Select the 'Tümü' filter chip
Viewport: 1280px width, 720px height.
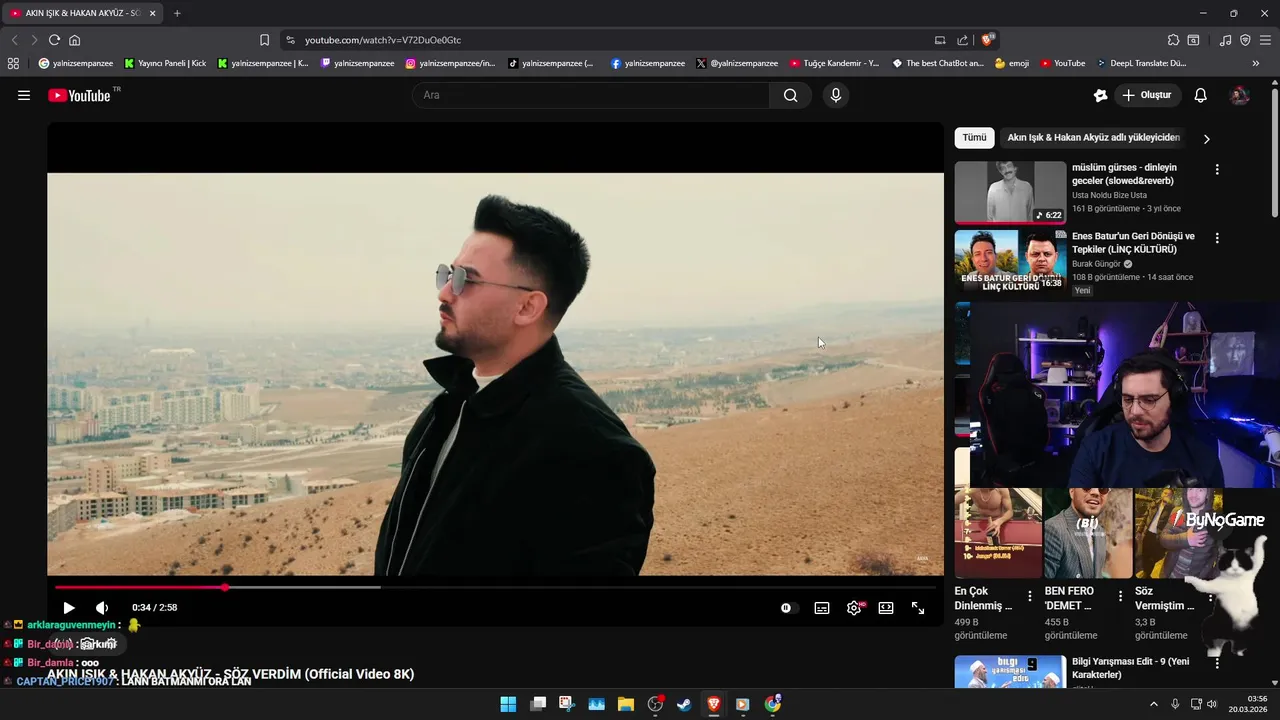click(974, 138)
